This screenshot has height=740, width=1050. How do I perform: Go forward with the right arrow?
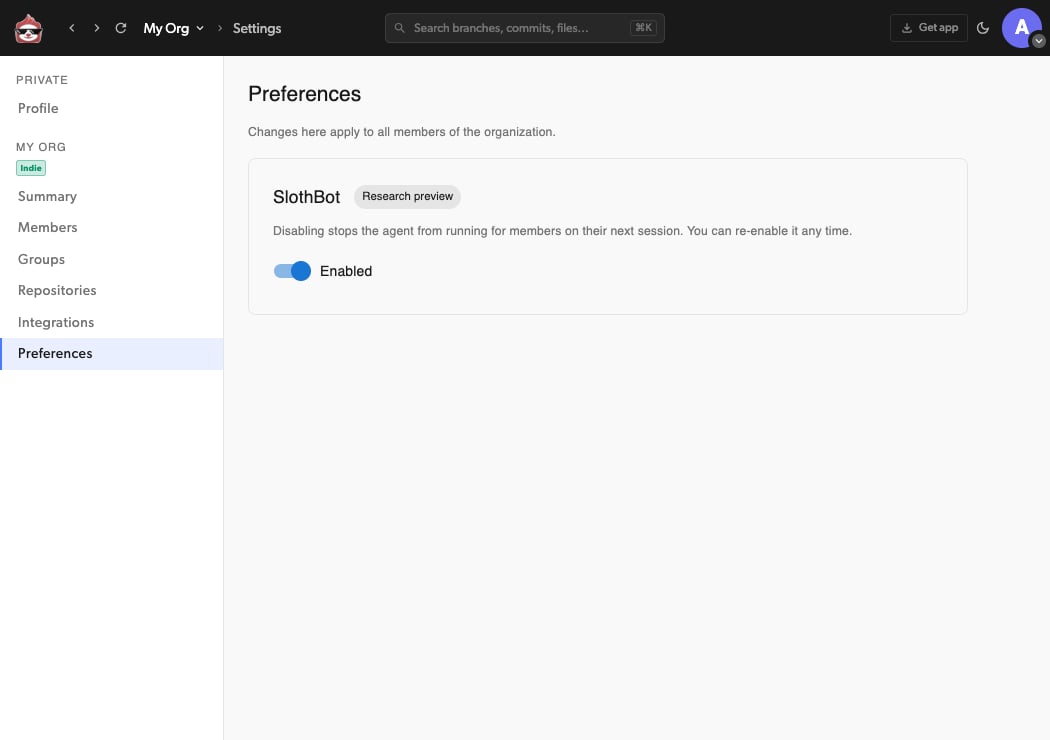point(96,28)
